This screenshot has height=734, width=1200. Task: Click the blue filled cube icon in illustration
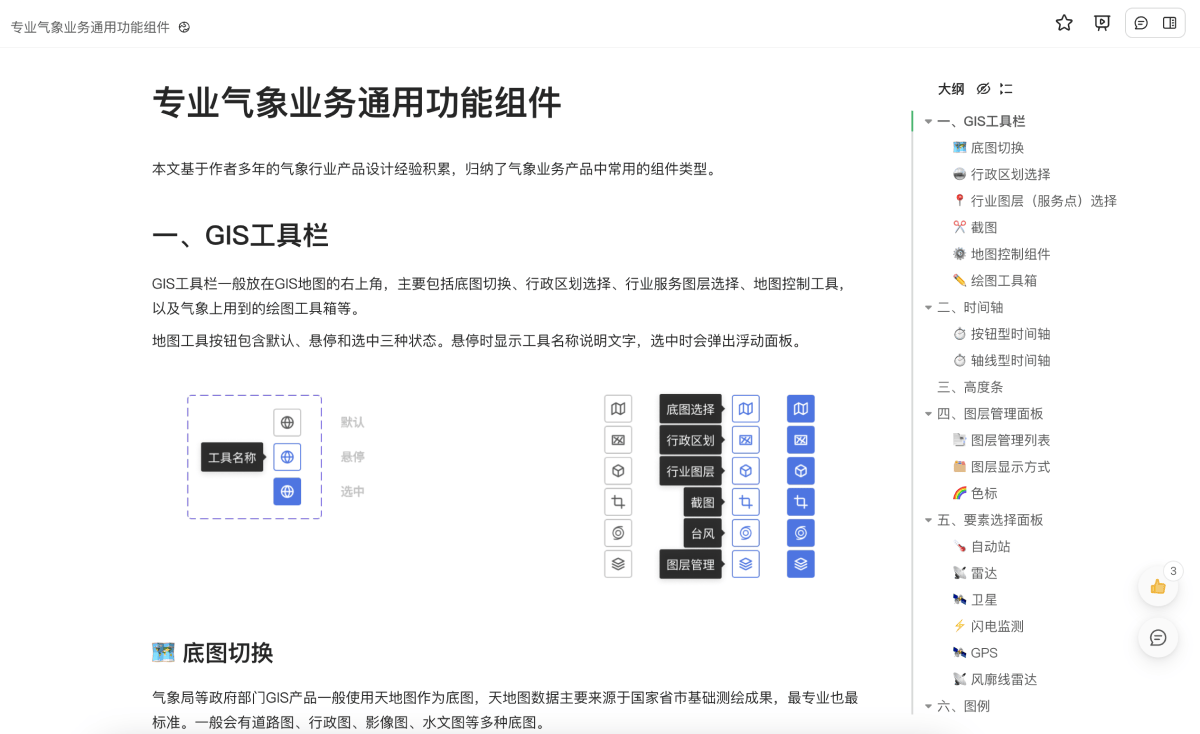pyautogui.click(x=801, y=471)
